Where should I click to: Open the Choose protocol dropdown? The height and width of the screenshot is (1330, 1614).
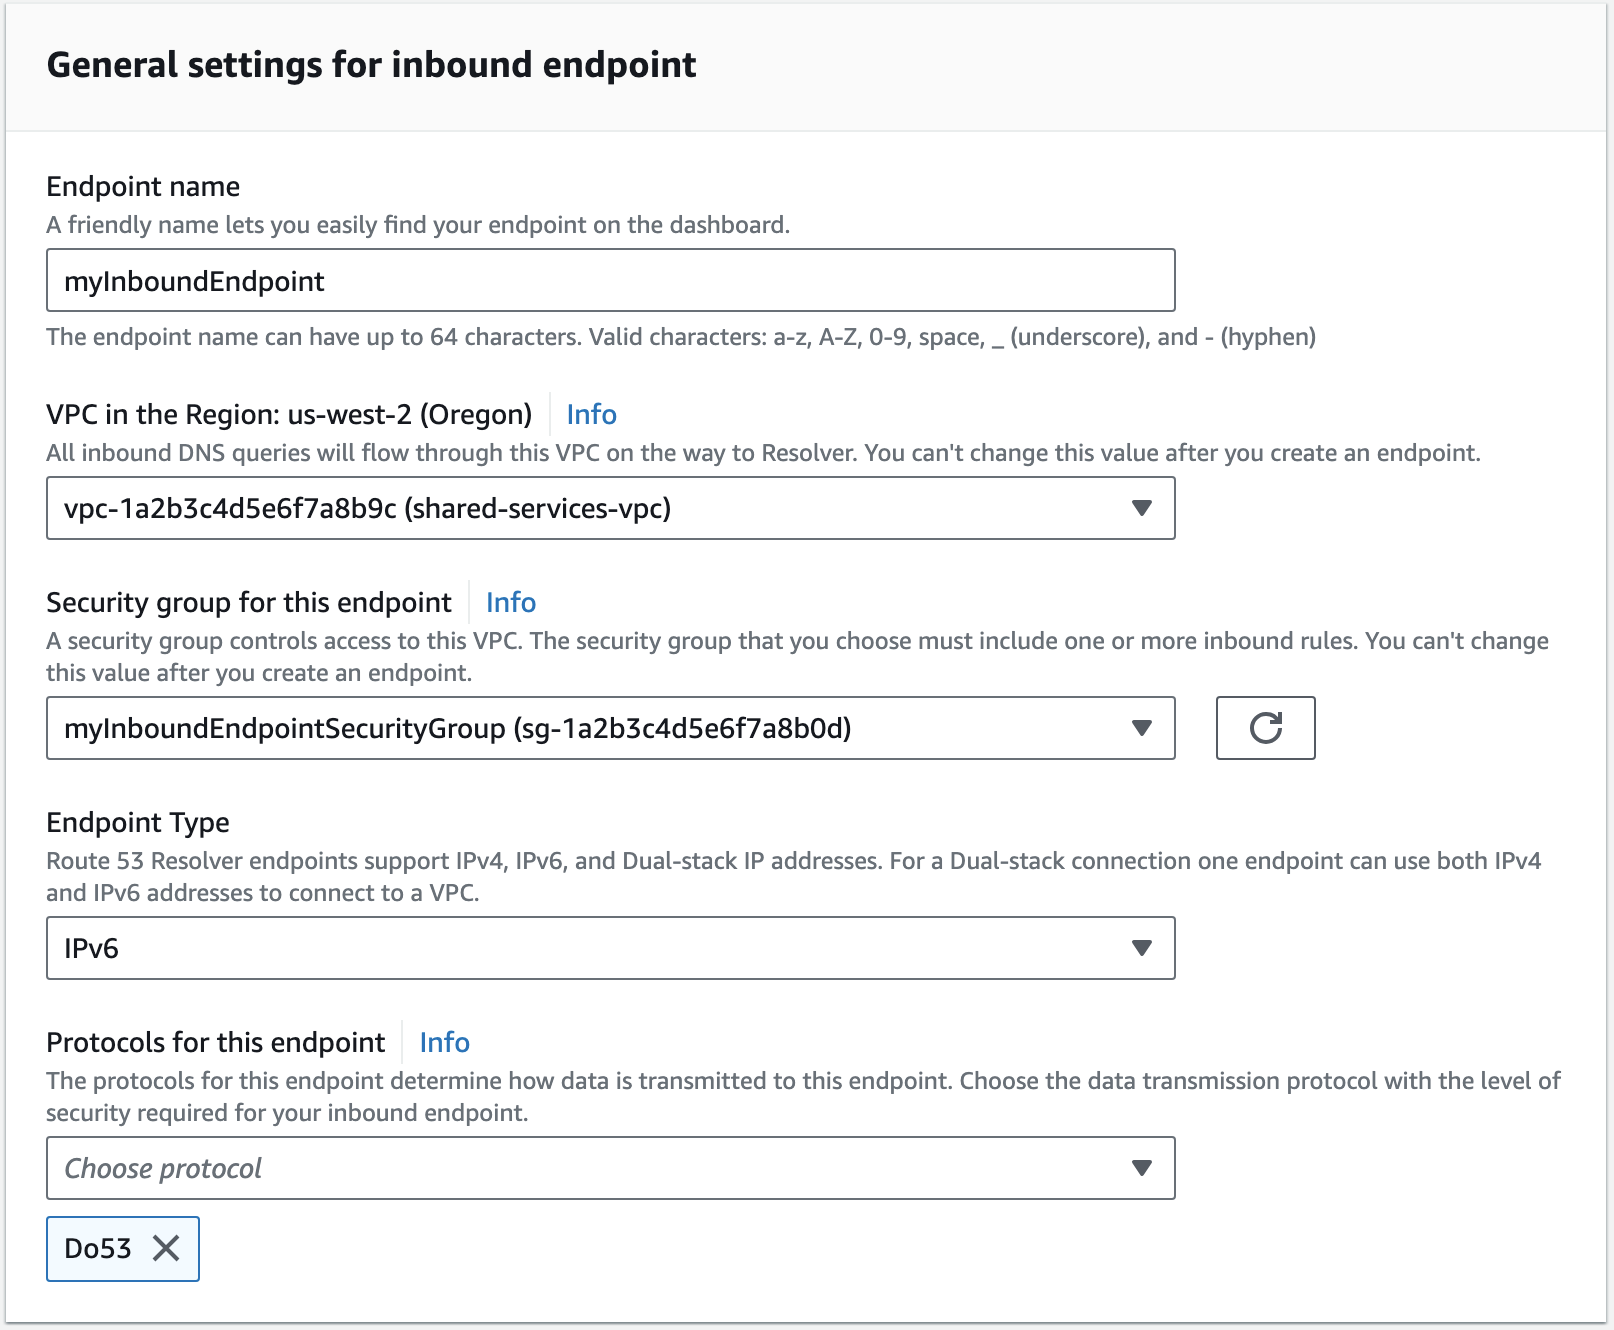tap(609, 1167)
